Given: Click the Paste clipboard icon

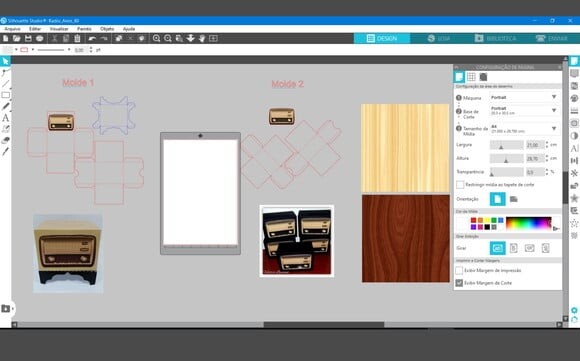Looking at the screenshot, I should 77,38.
